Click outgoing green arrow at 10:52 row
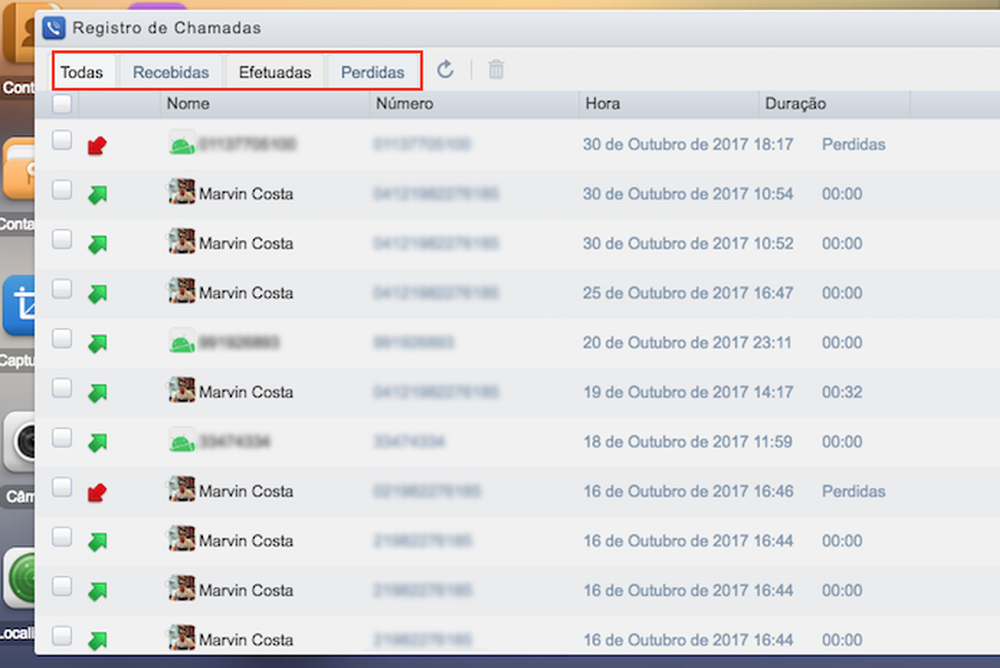The width and height of the screenshot is (1000, 668). point(98,244)
